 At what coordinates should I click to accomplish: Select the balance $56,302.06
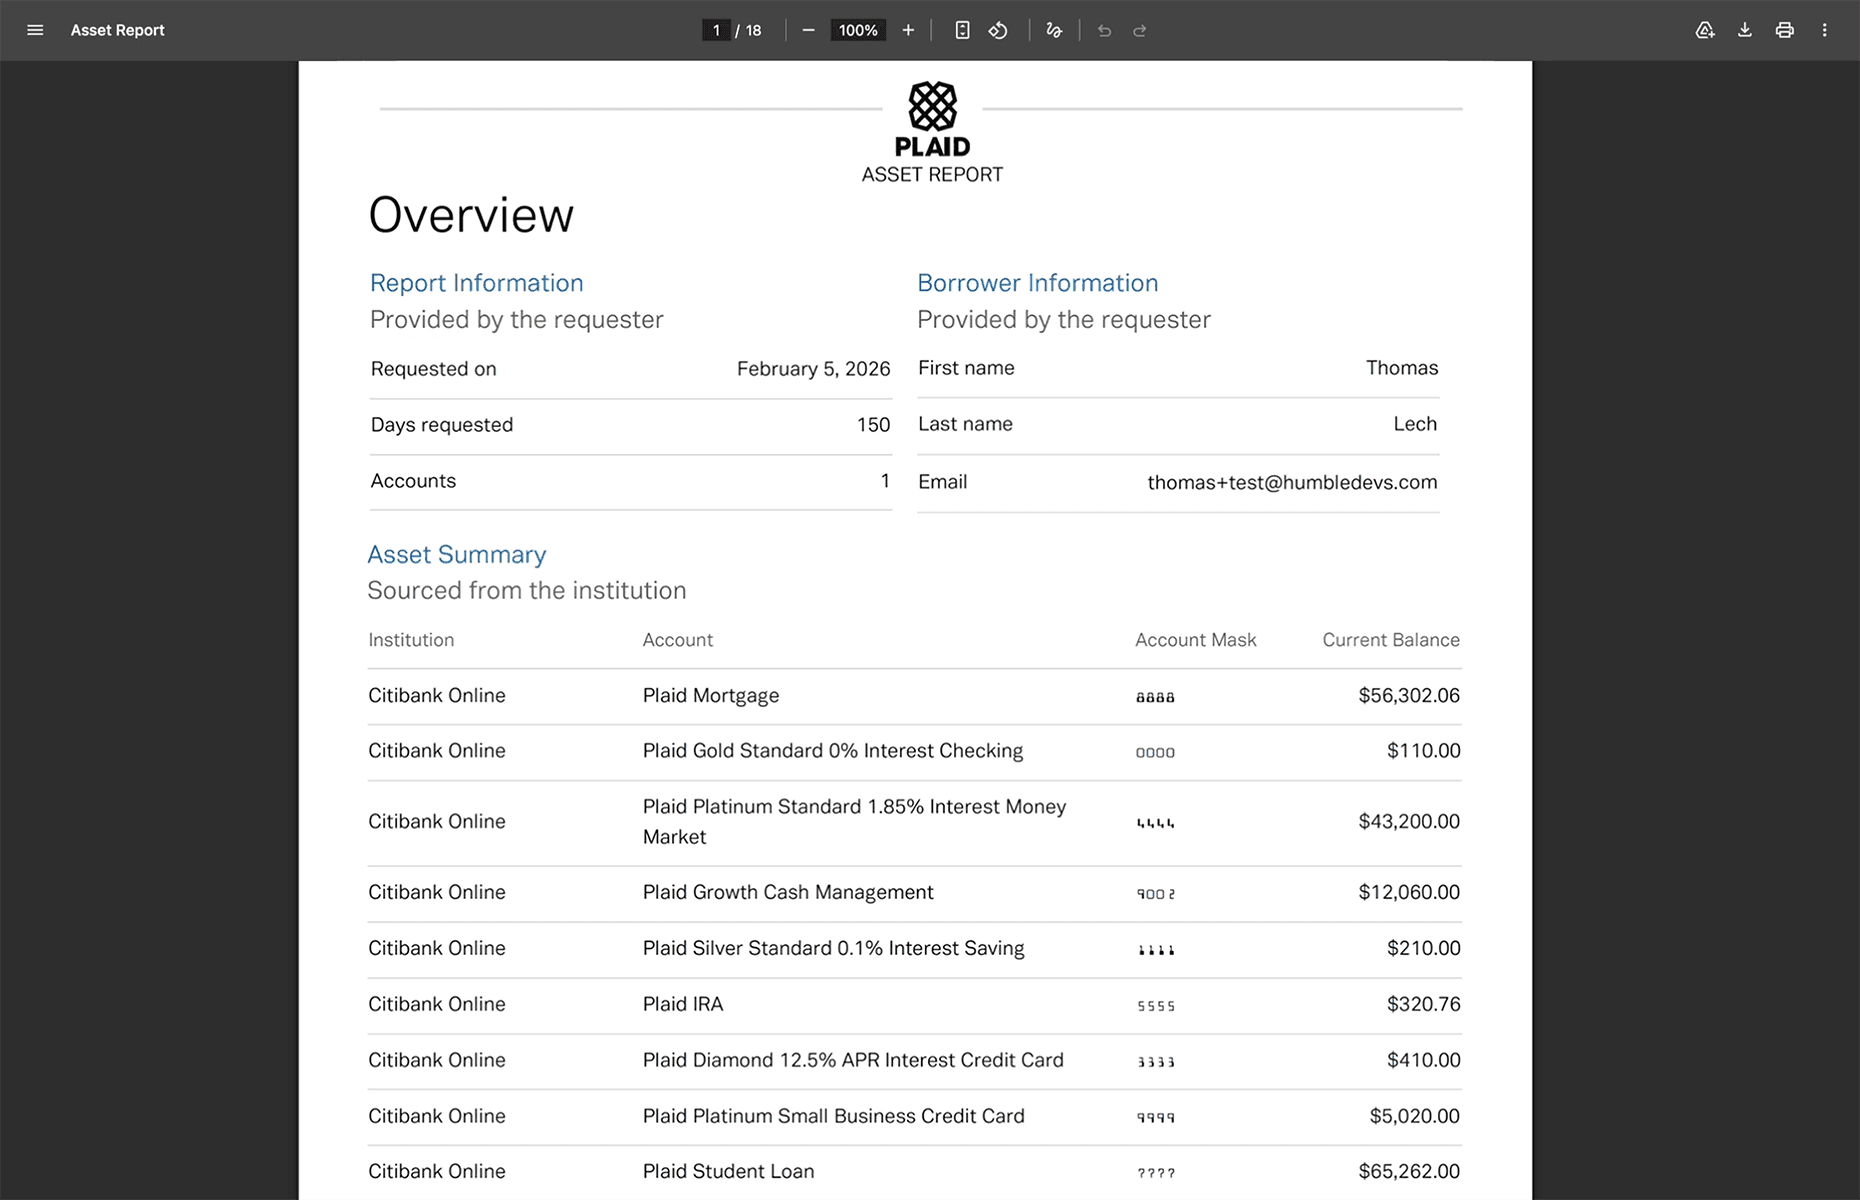(x=1409, y=696)
